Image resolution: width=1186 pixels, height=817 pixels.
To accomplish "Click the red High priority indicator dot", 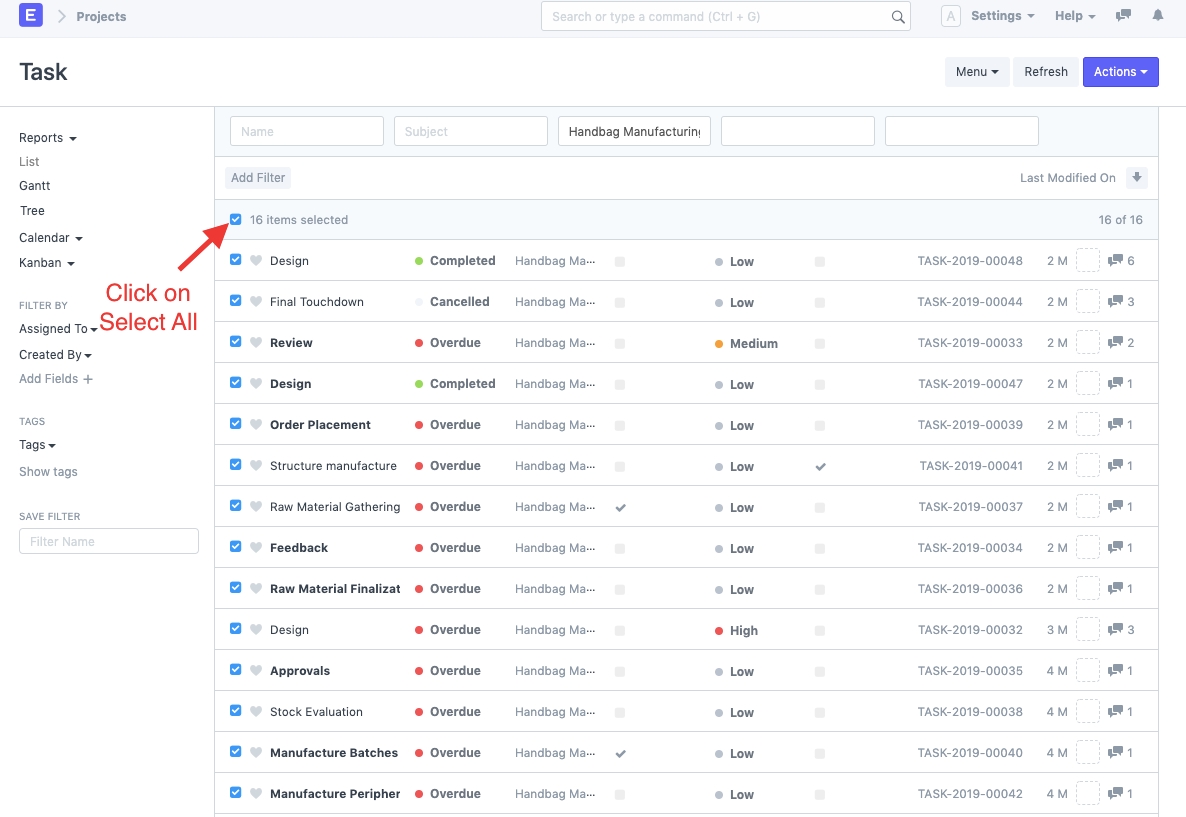I will (719, 631).
